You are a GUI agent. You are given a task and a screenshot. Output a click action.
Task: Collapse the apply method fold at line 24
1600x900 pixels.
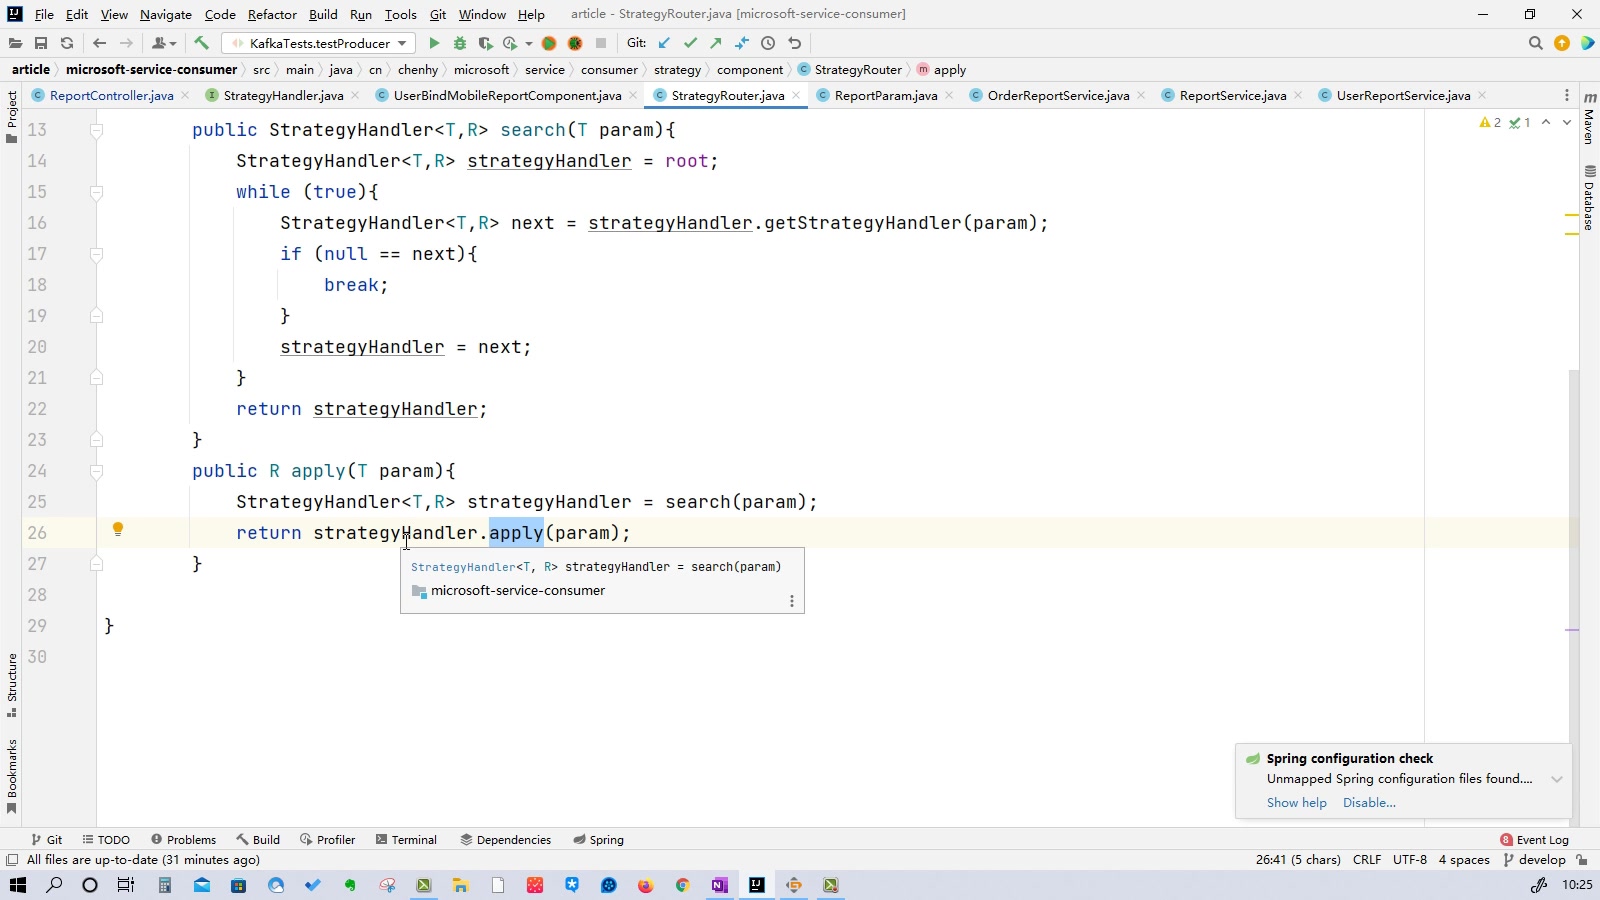point(97,471)
